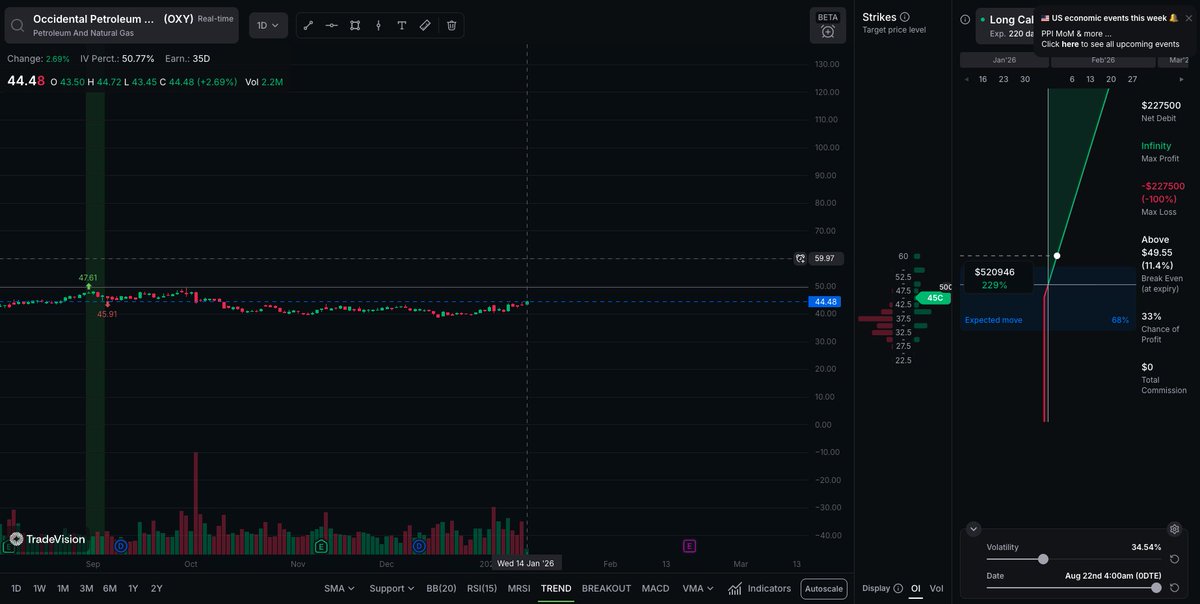Click the TradeVision logo
Screen dimensions: 1200x604
pyautogui.click(x=47, y=539)
